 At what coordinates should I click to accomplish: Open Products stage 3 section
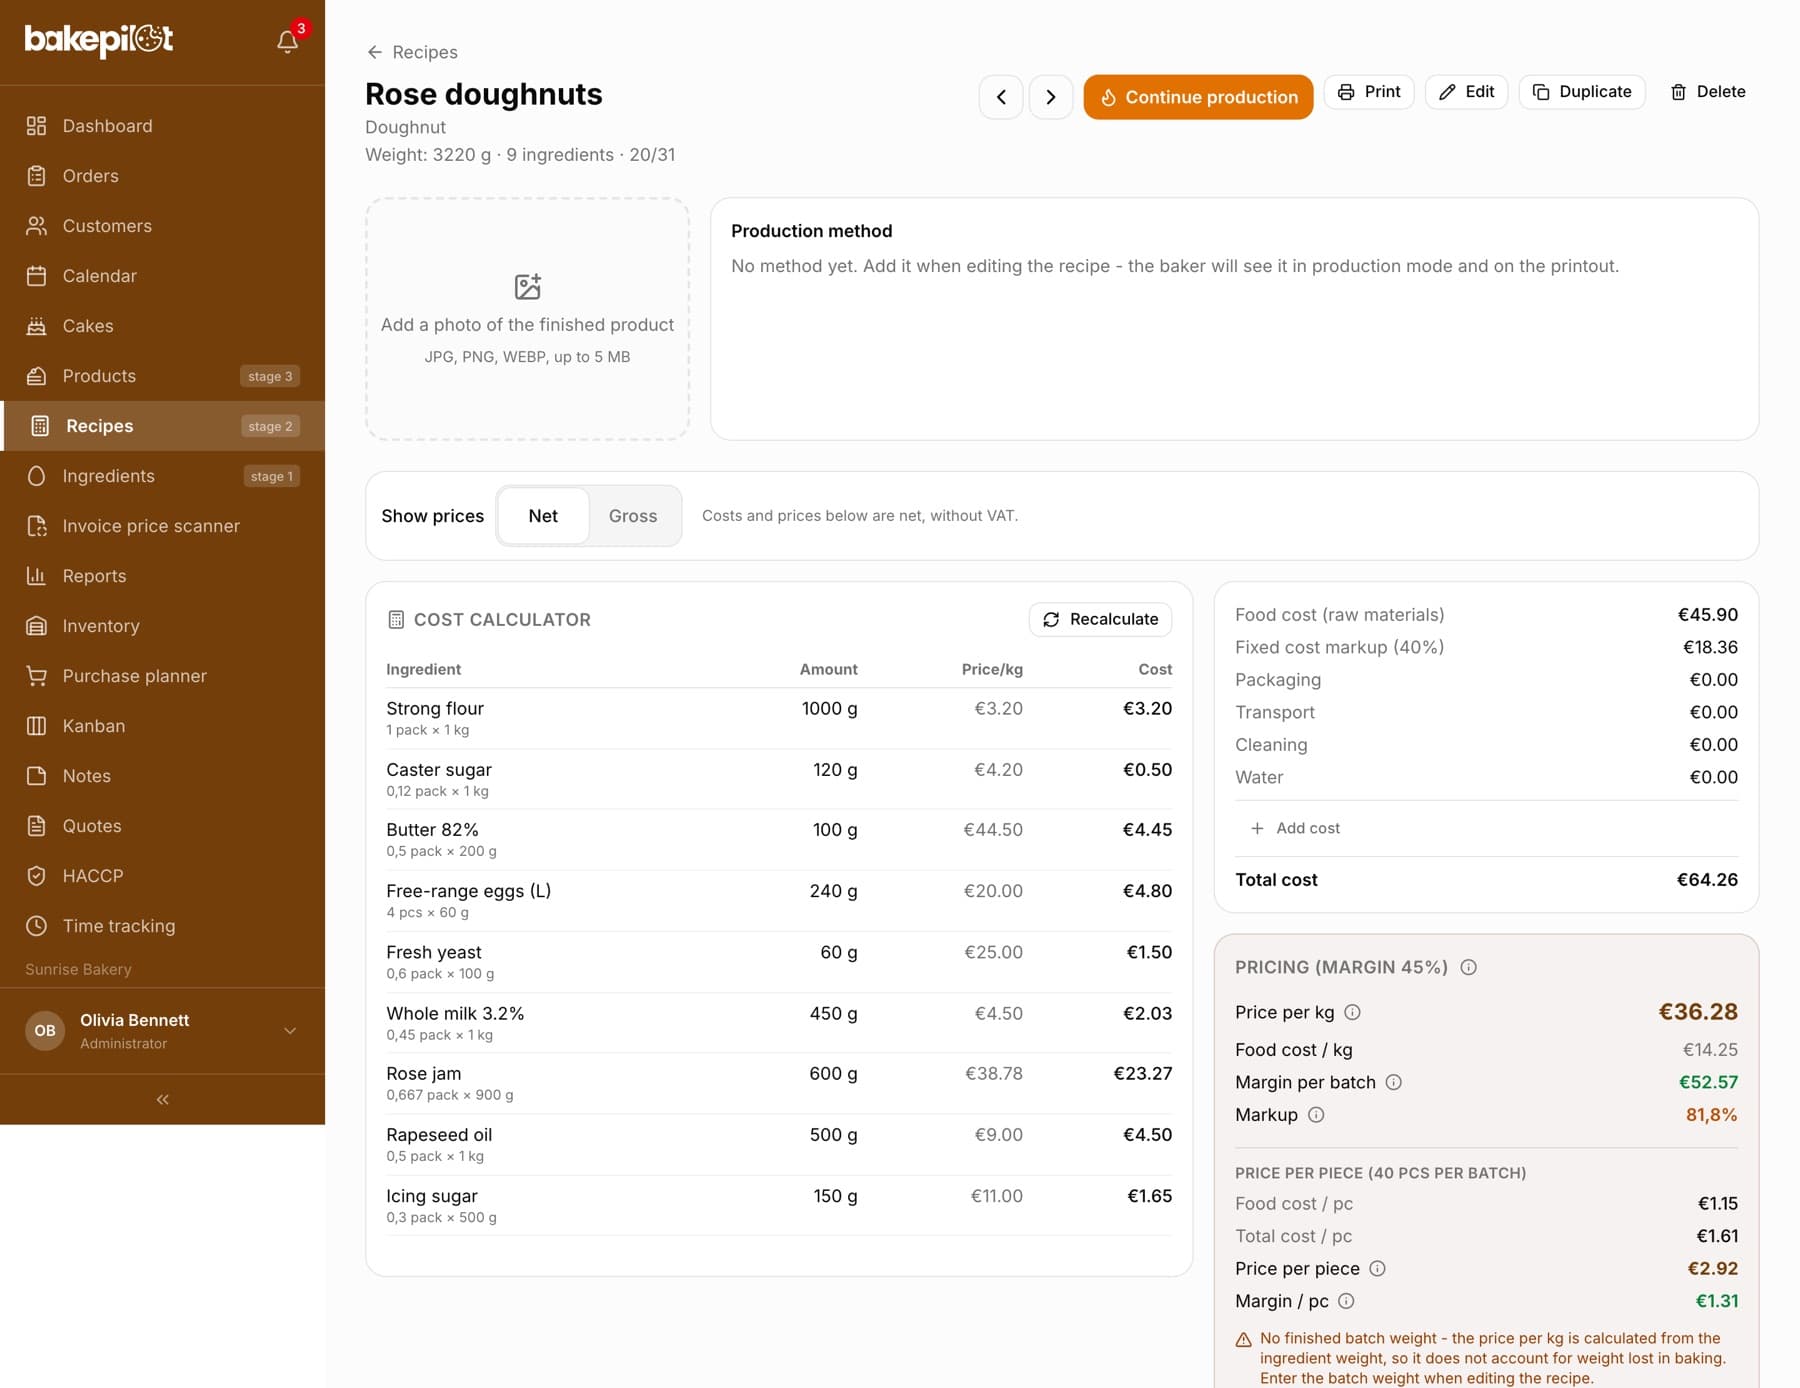[162, 376]
